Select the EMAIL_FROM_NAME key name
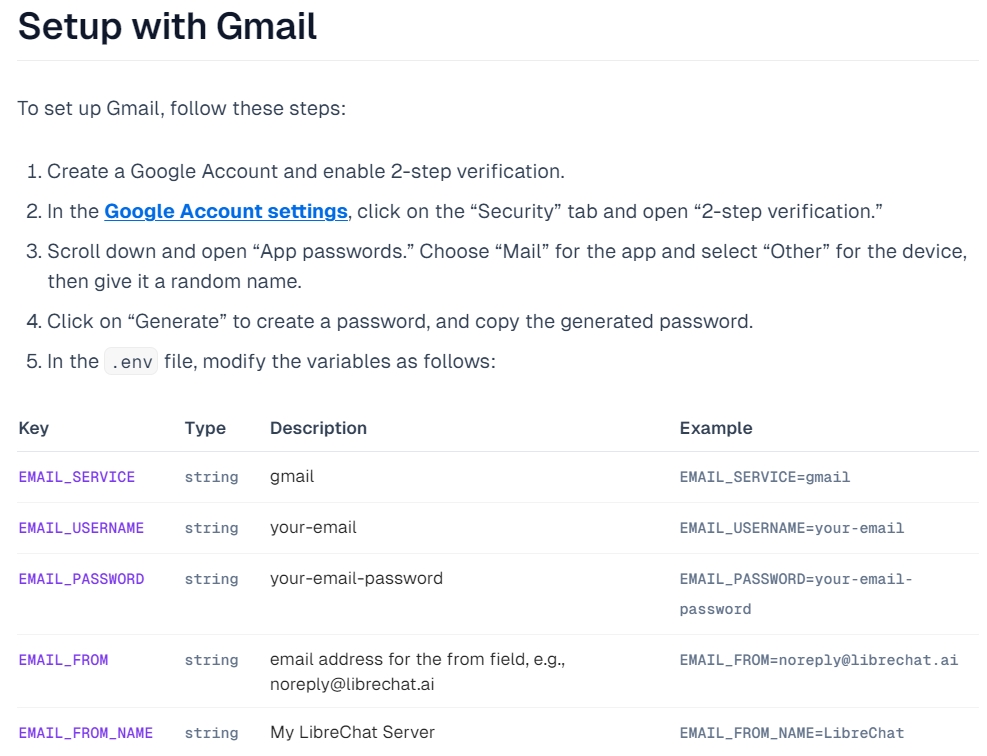 86,733
